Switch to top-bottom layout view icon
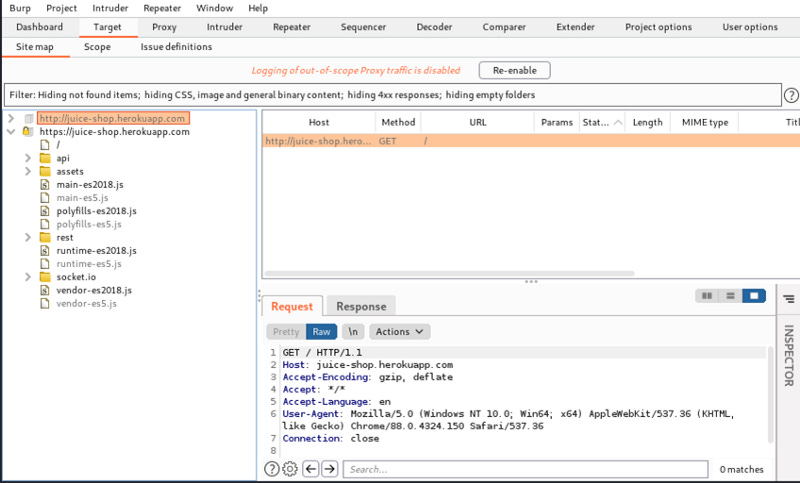The image size is (800, 483). [x=731, y=296]
